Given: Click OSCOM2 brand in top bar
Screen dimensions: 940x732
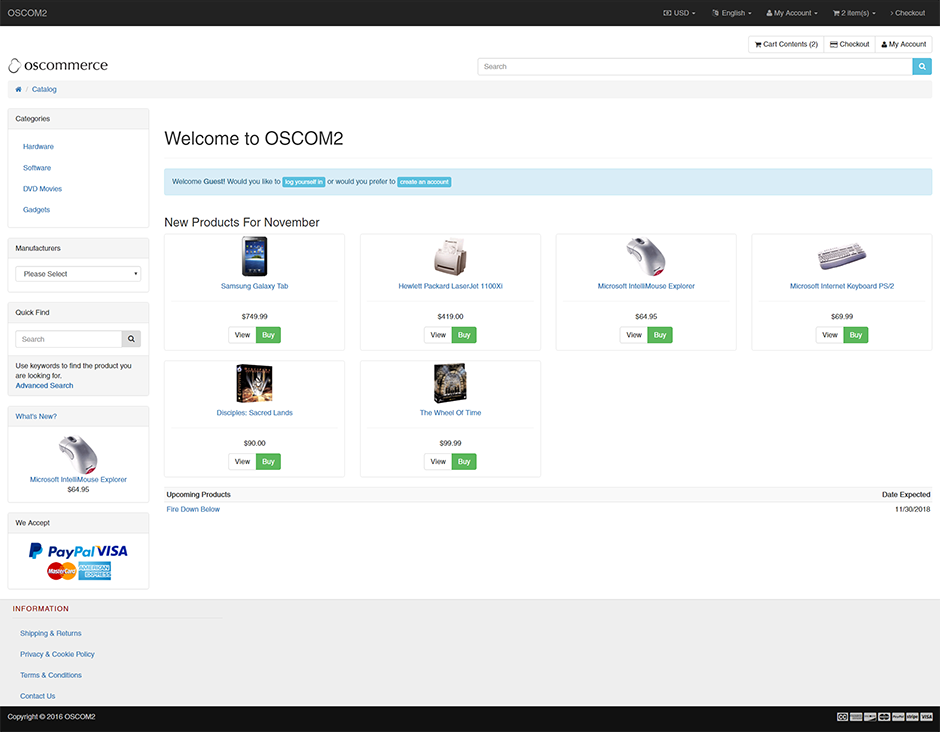Looking at the screenshot, I should pos(27,13).
